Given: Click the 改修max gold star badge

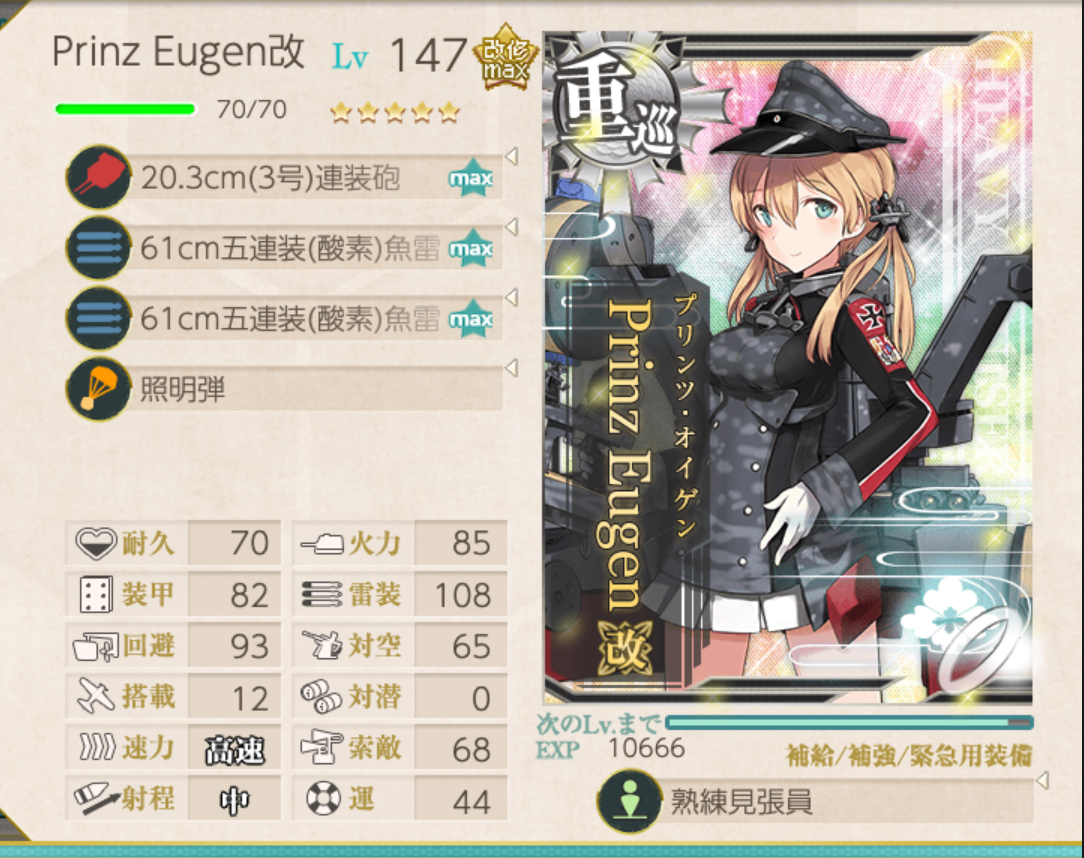Looking at the screenshot, I should coord(505,59).
